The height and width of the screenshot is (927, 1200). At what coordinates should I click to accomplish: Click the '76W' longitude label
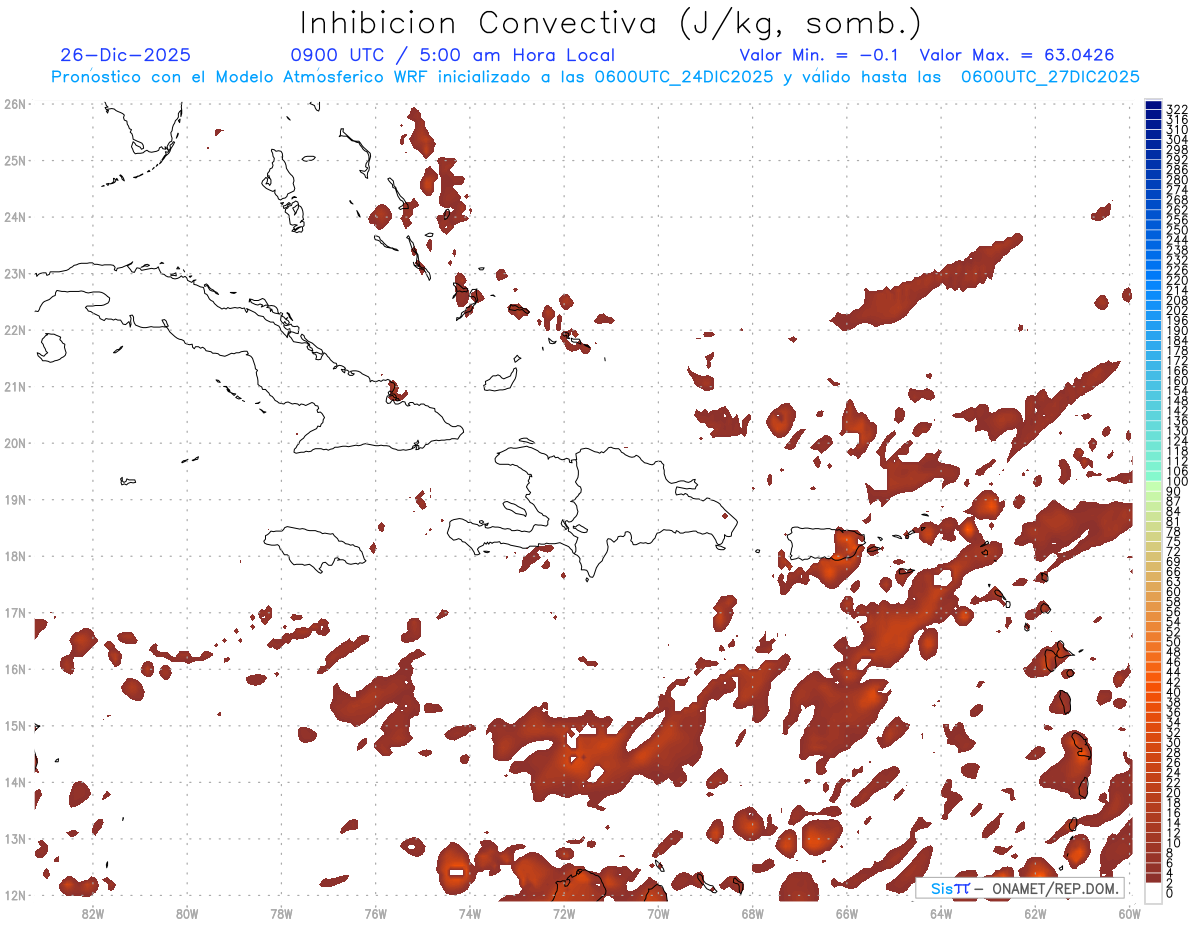[375, 912]
